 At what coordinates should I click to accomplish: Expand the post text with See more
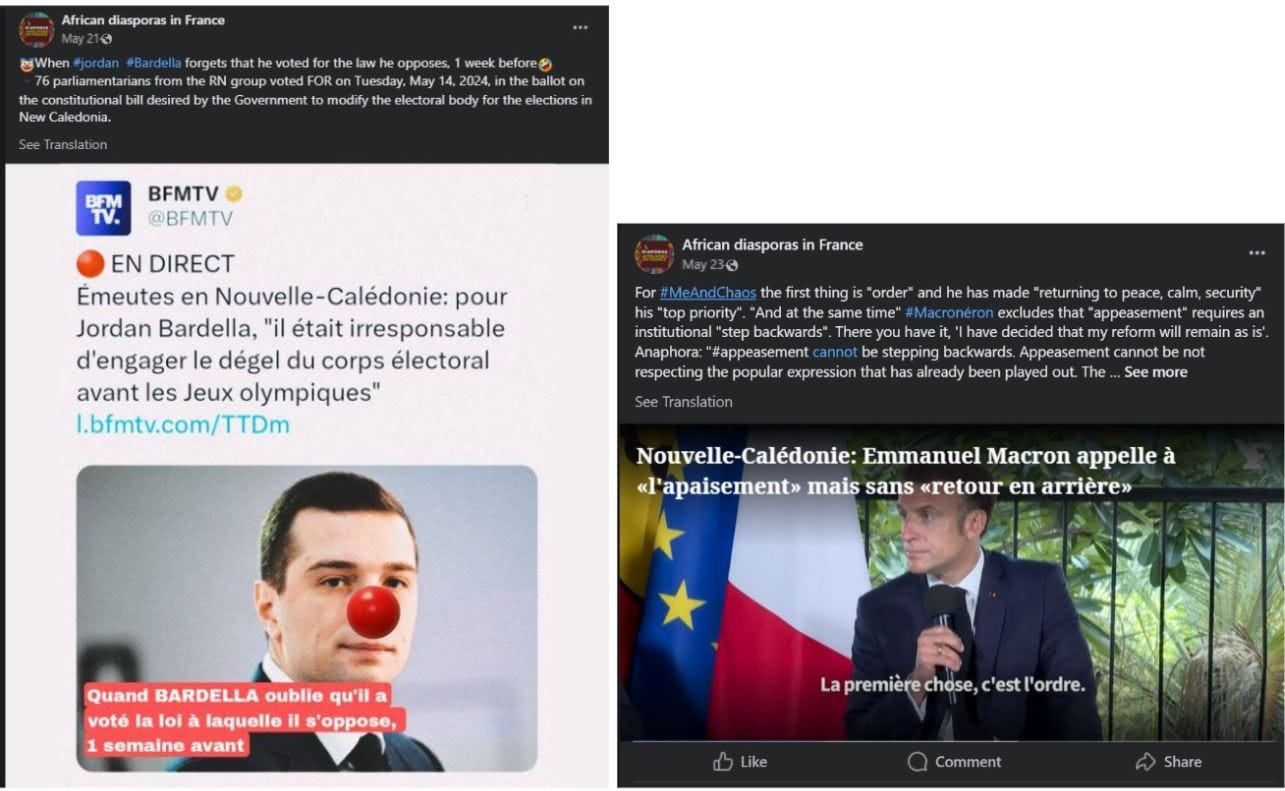point(1155,372)
